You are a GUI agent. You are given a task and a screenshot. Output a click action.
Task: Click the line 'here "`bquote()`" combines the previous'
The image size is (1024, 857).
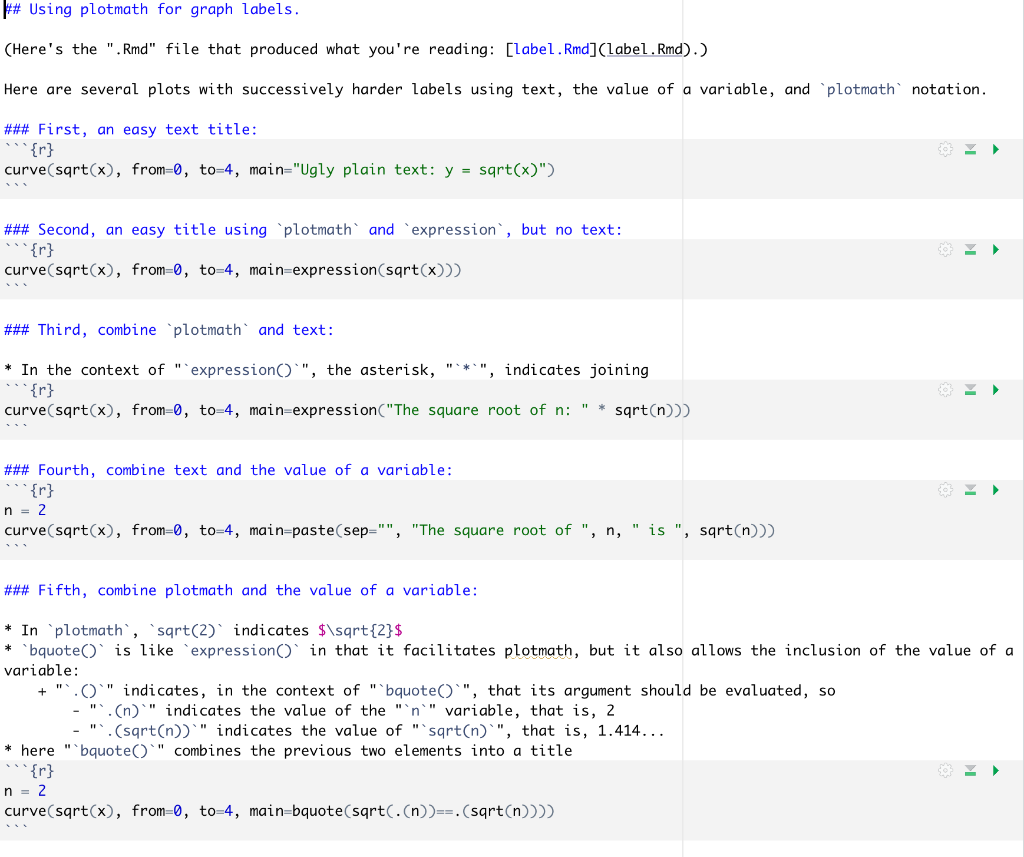288,751
